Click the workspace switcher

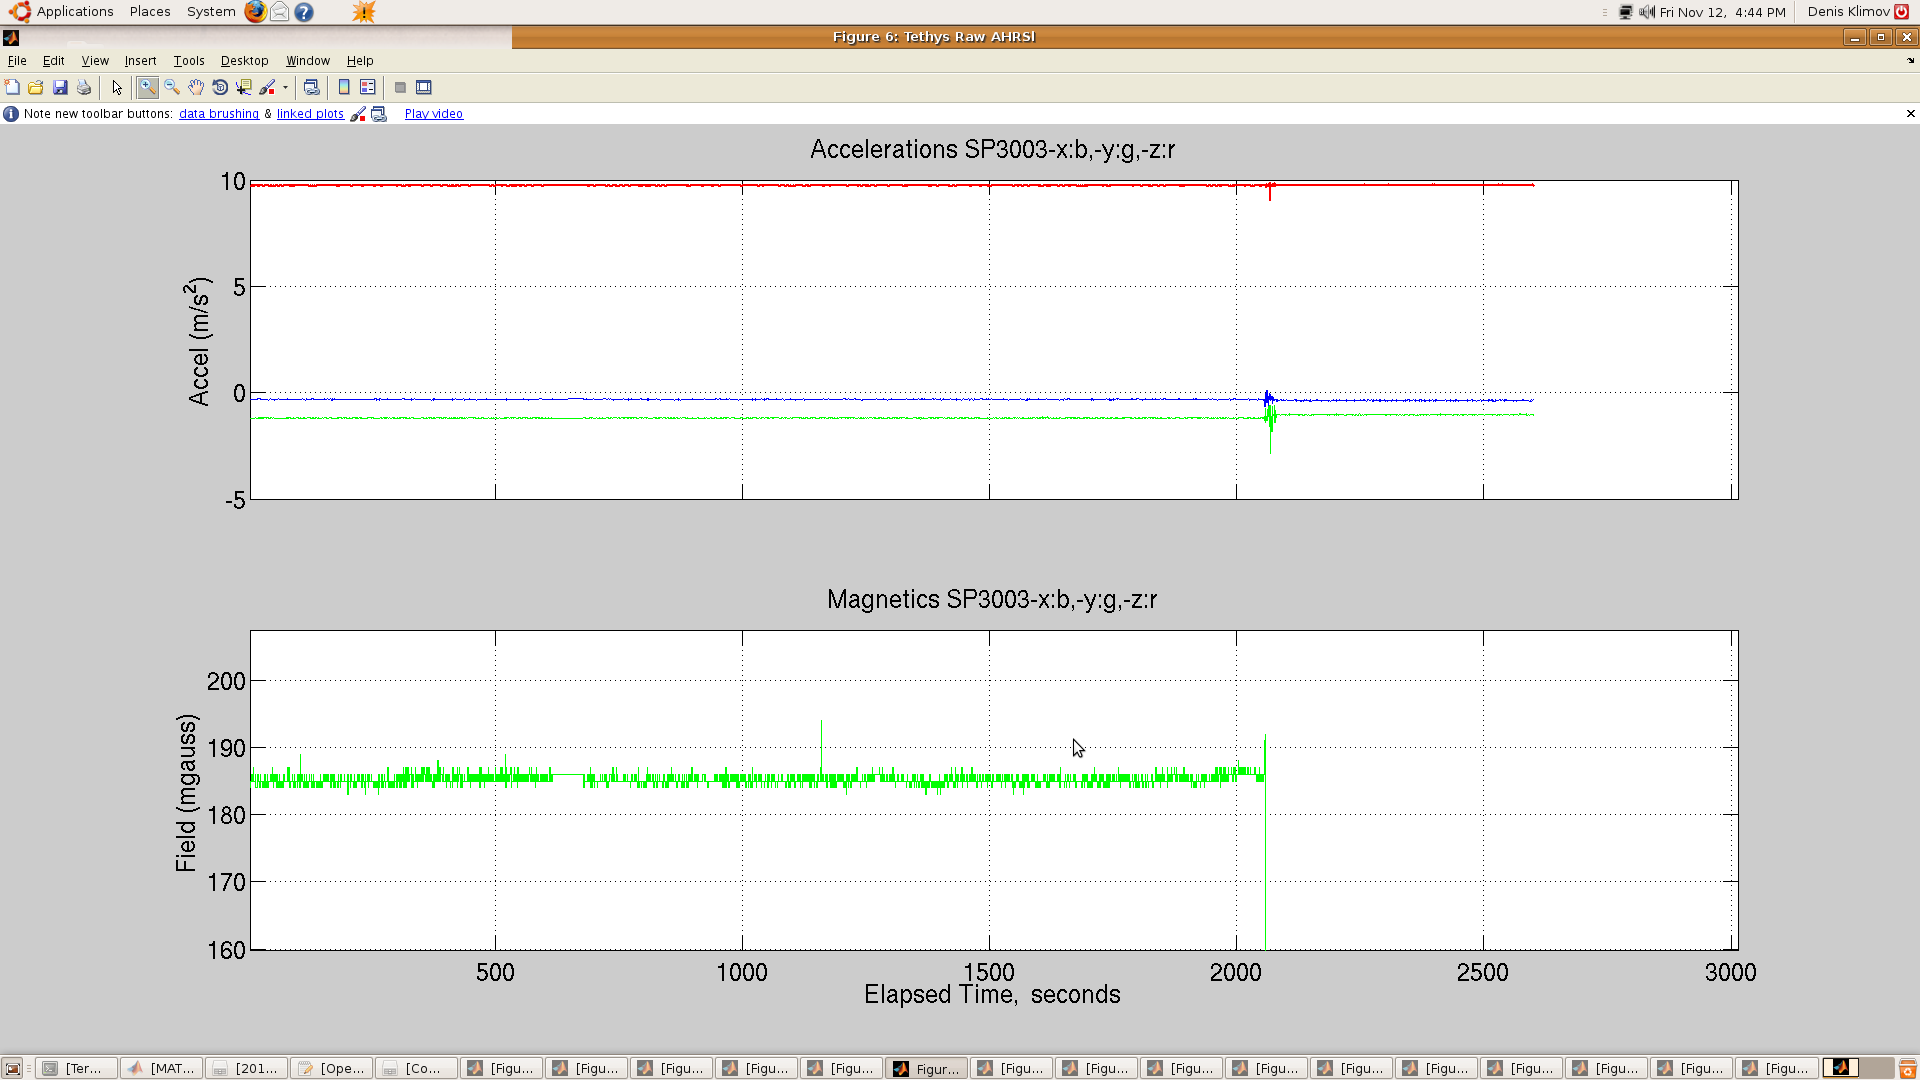click(x=1858, y=1068)
